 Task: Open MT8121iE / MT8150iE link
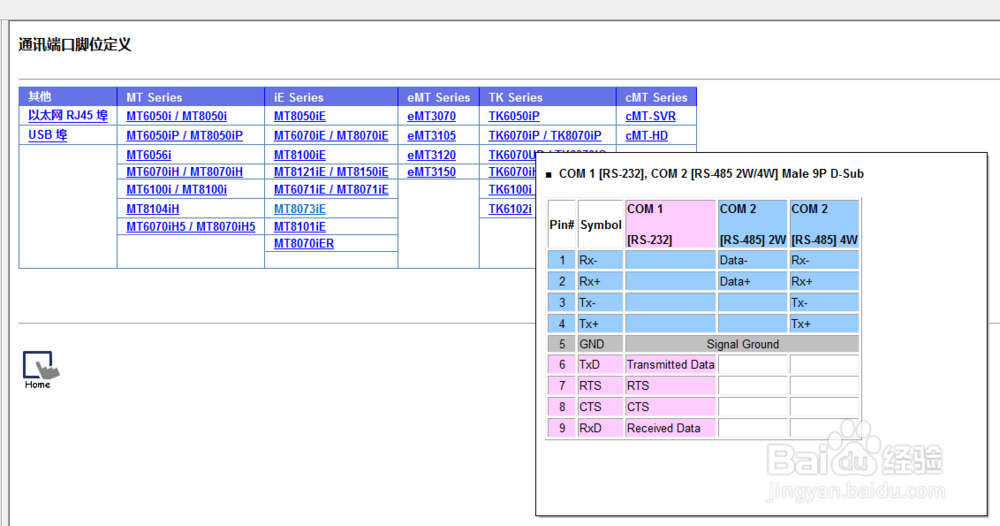pos(331,172)
